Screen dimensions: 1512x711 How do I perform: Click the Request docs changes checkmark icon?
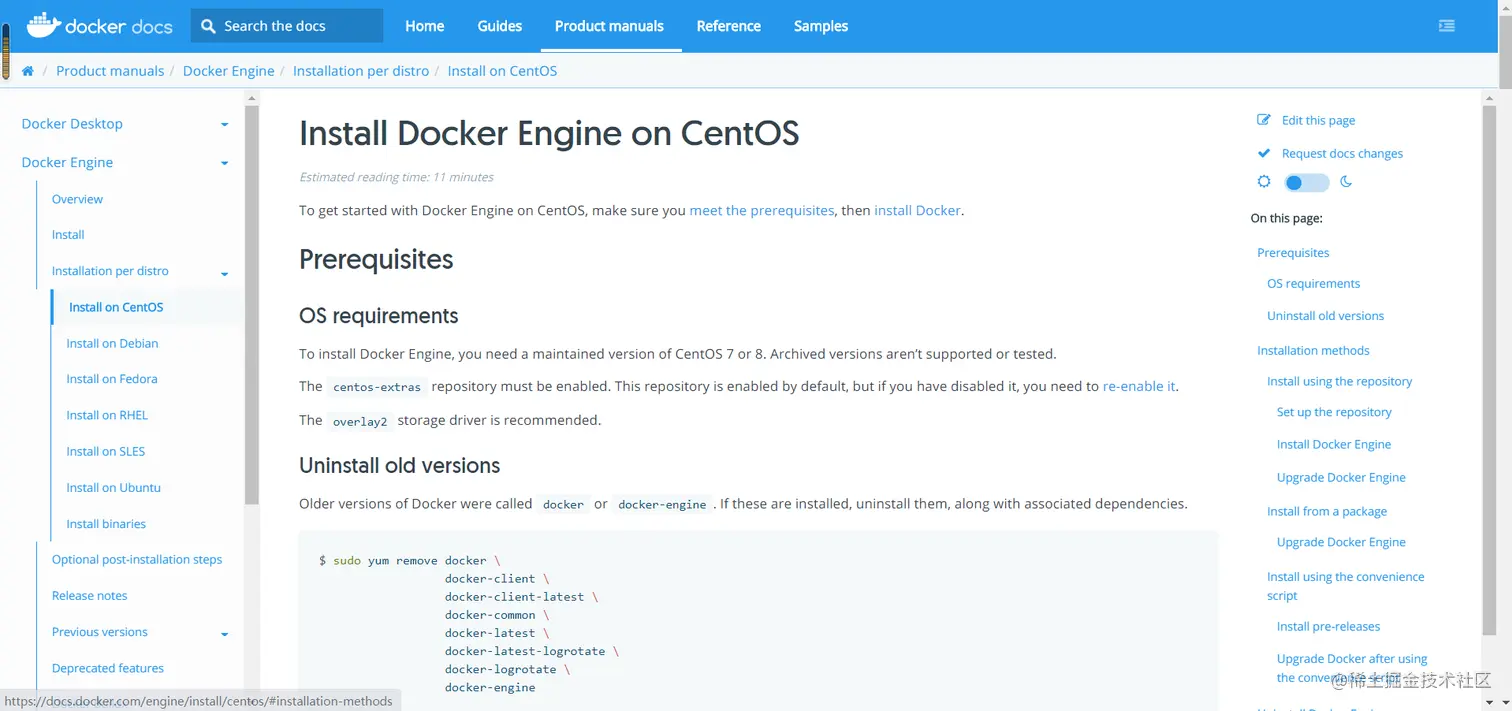(1264, 153)
